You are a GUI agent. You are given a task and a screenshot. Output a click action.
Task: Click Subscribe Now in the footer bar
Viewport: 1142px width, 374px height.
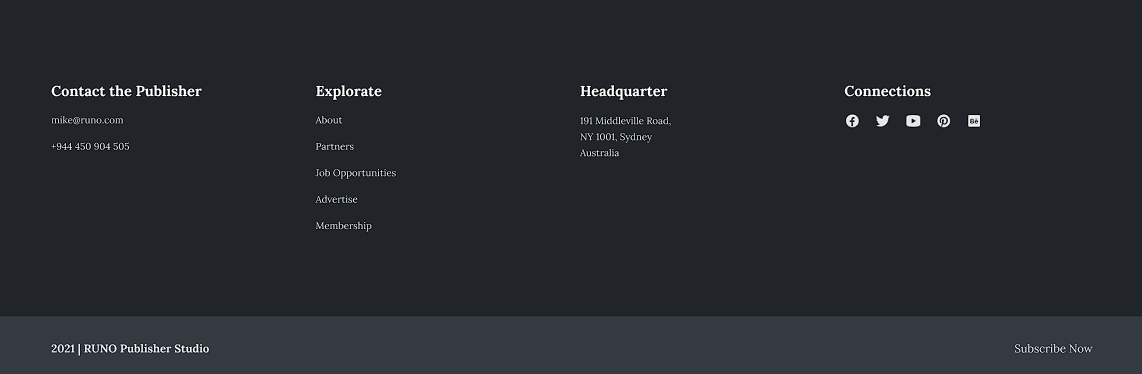(1053, 349)
